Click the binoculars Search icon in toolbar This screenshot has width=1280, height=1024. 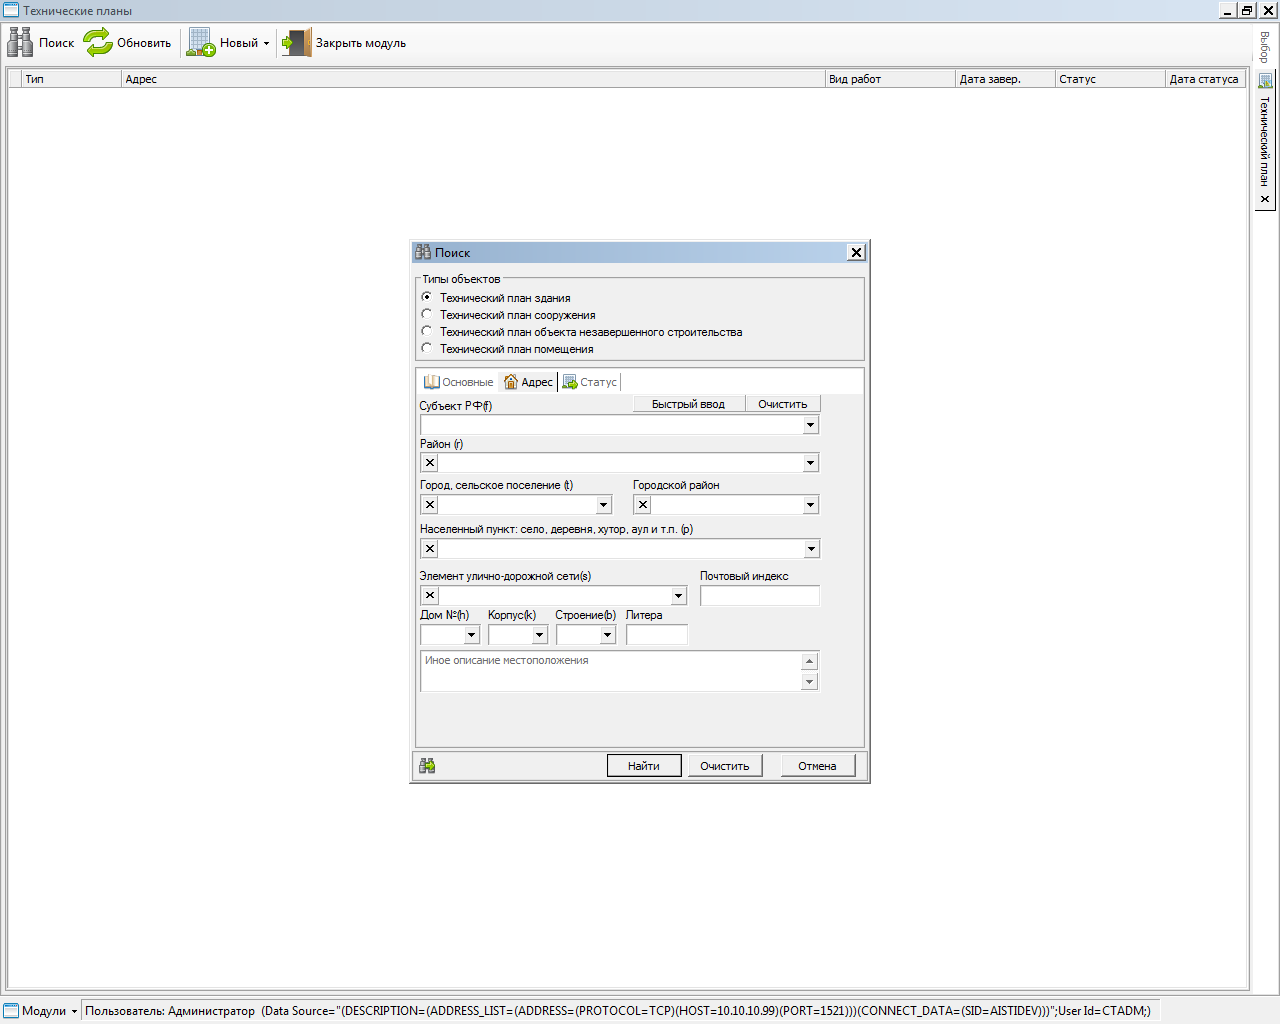click(x=20, y=42)
